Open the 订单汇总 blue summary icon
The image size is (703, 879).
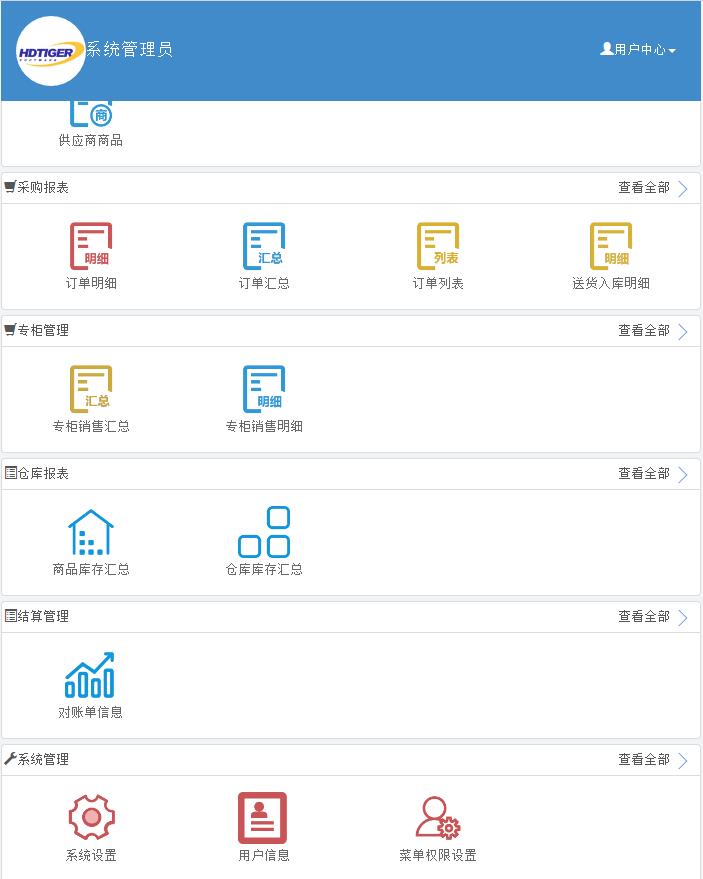pos(264,247)
